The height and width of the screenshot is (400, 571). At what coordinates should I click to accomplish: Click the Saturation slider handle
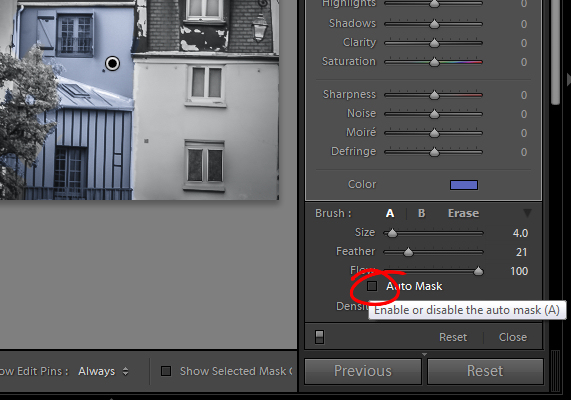tap(434, 62)
